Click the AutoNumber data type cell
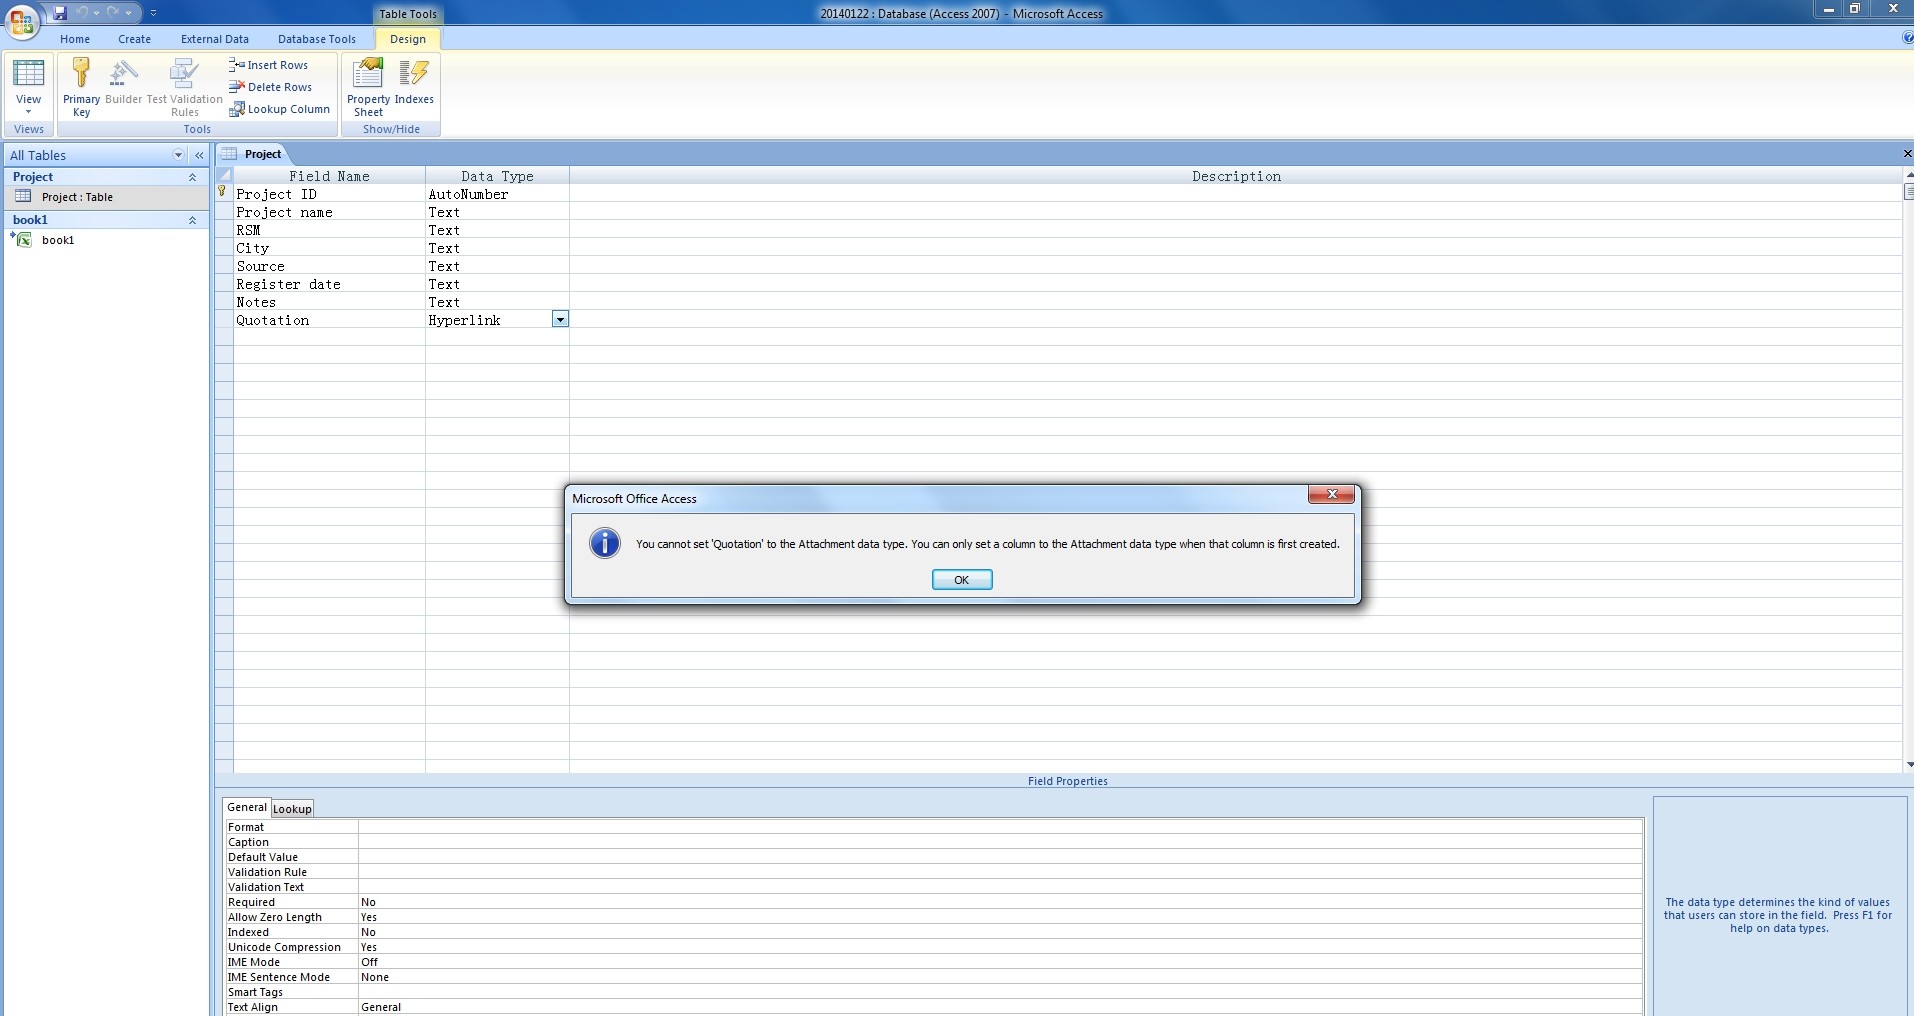Viewport: 1914px width, 1016px height. 497,194
